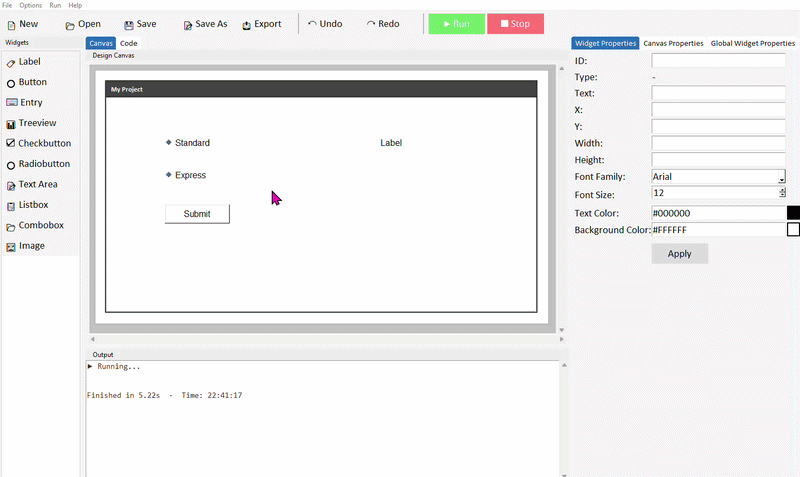
Task: Open the Widget Properties tab
Action: (x=605, y=43)
